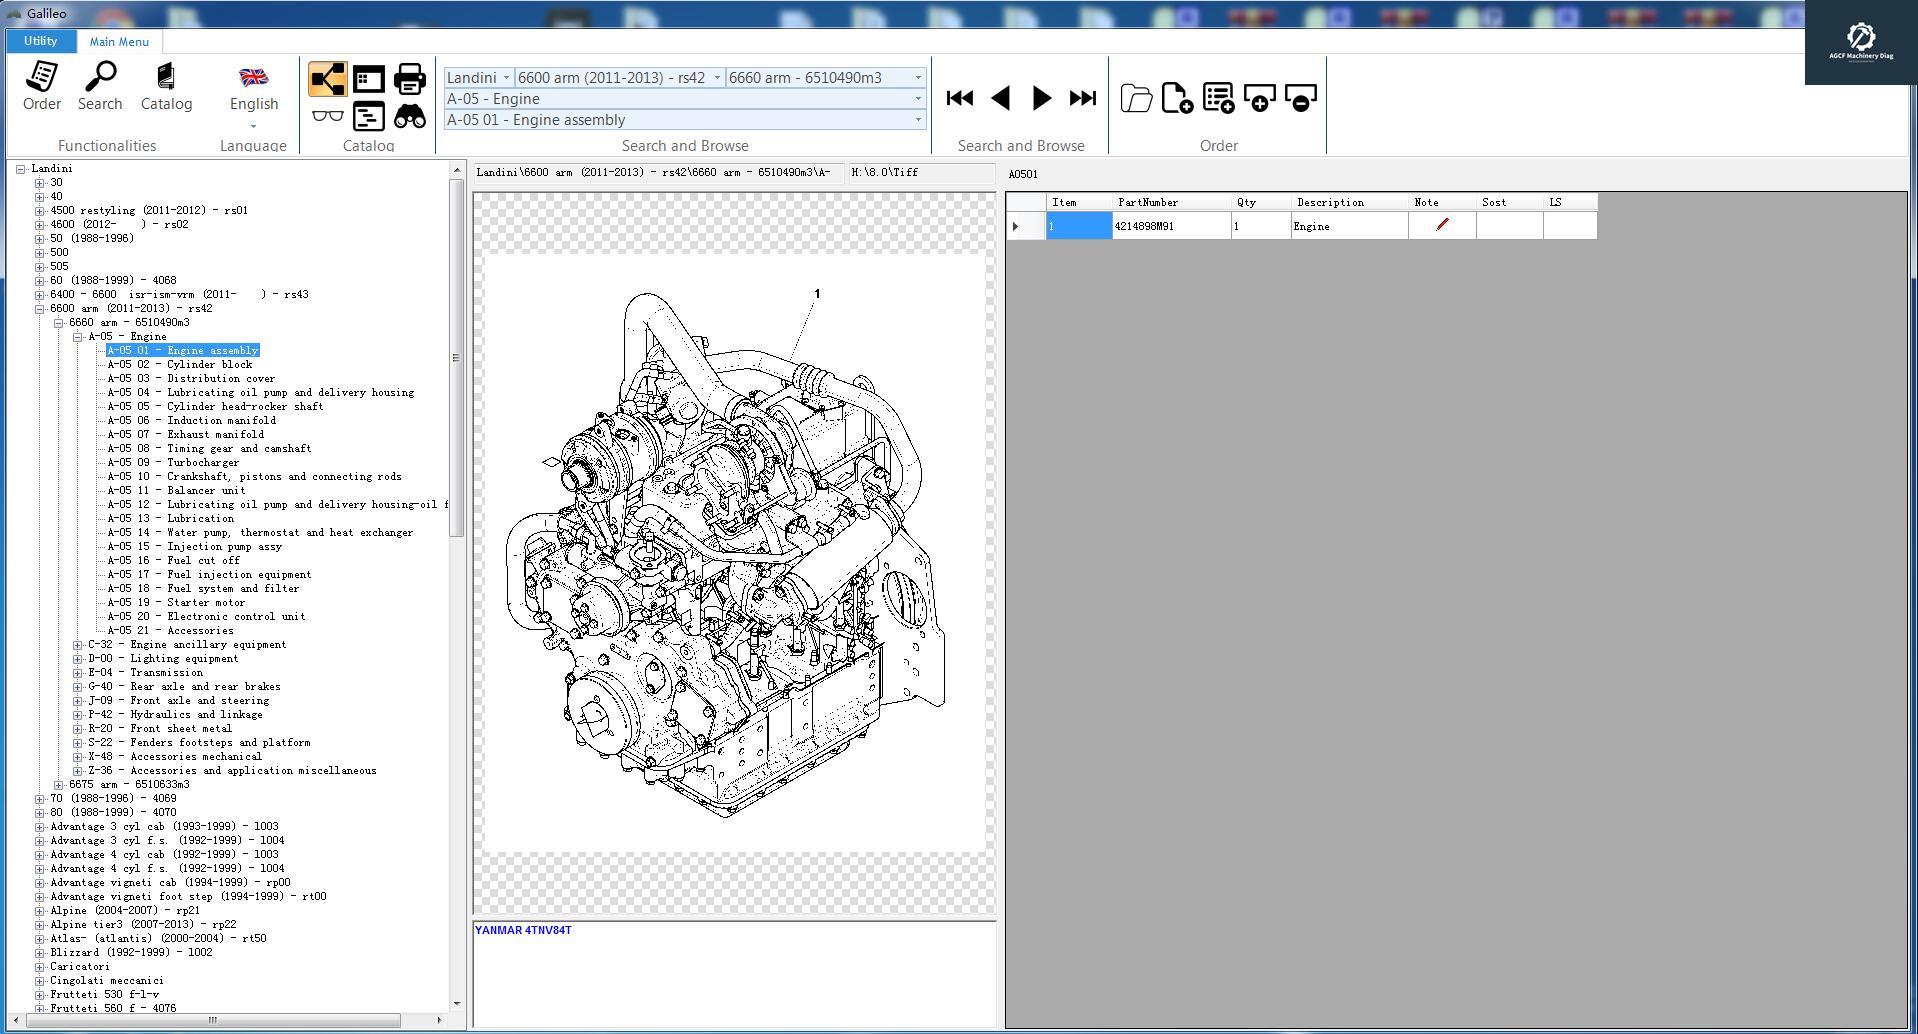Open the A-05 Engine group dropdown

pos(916,99)
